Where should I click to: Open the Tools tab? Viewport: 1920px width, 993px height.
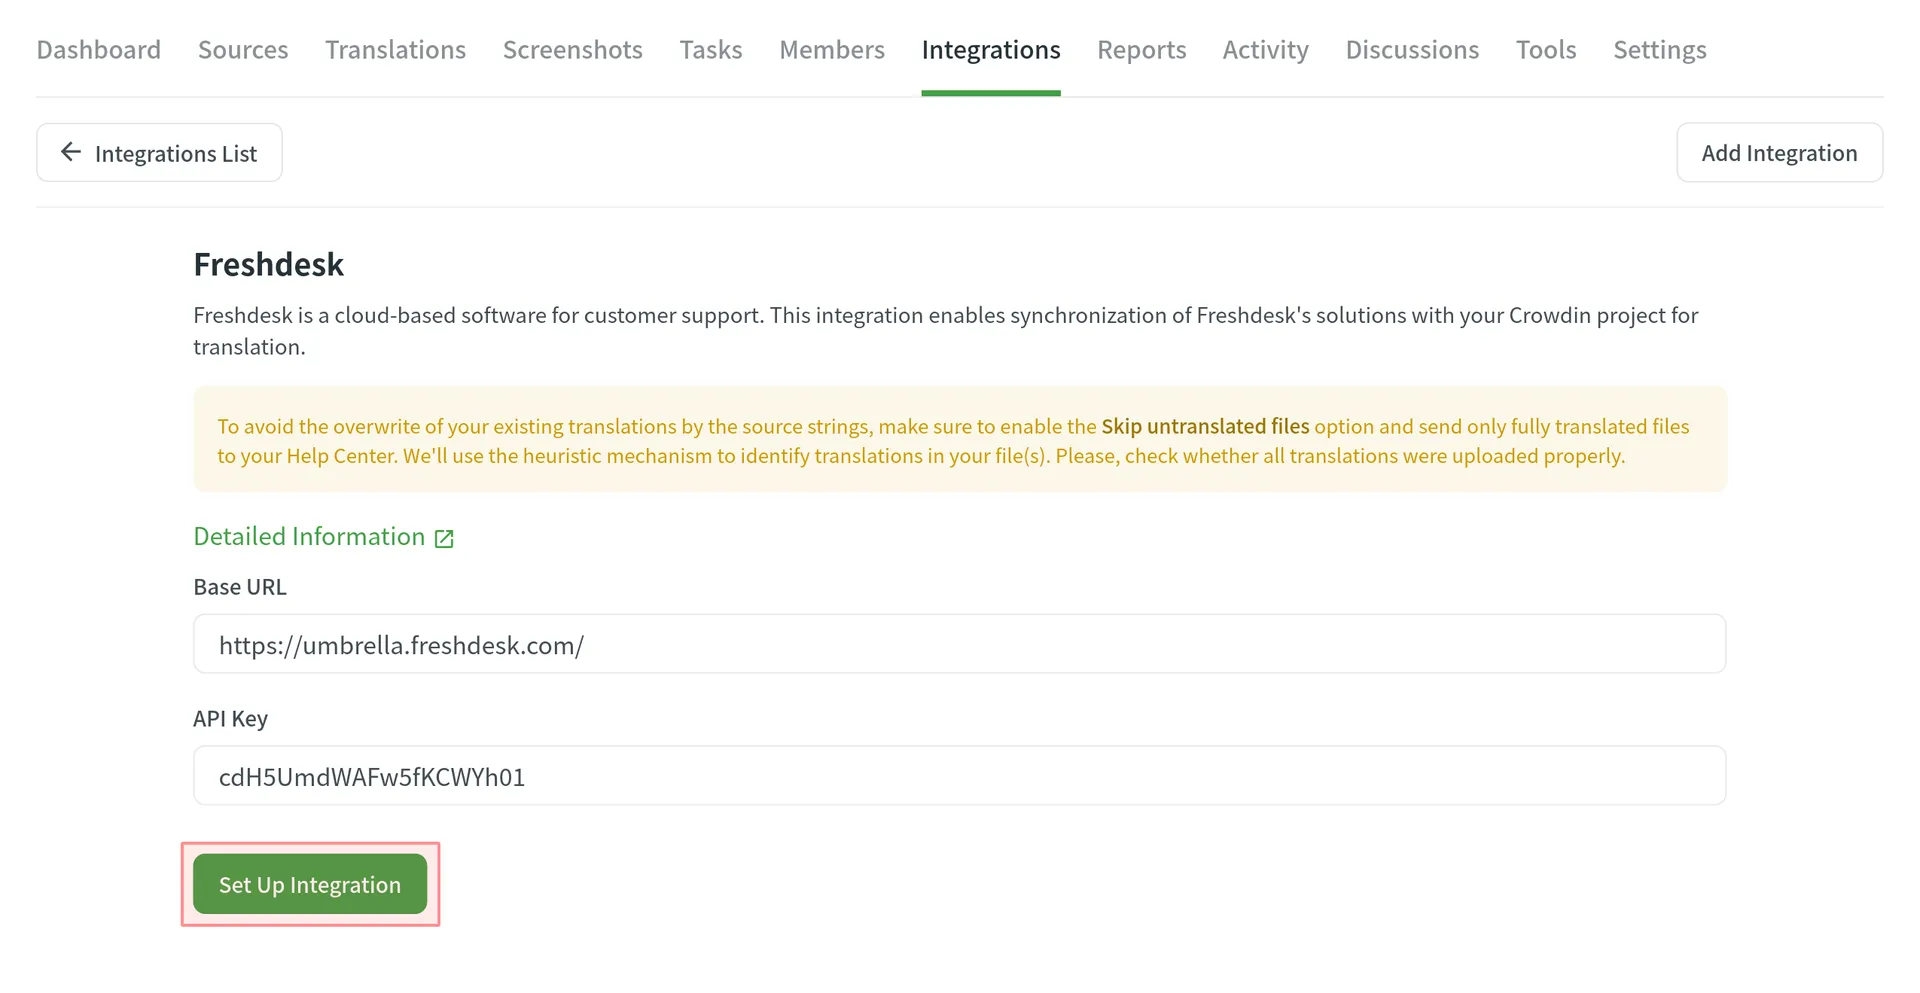pos(1546,50)
